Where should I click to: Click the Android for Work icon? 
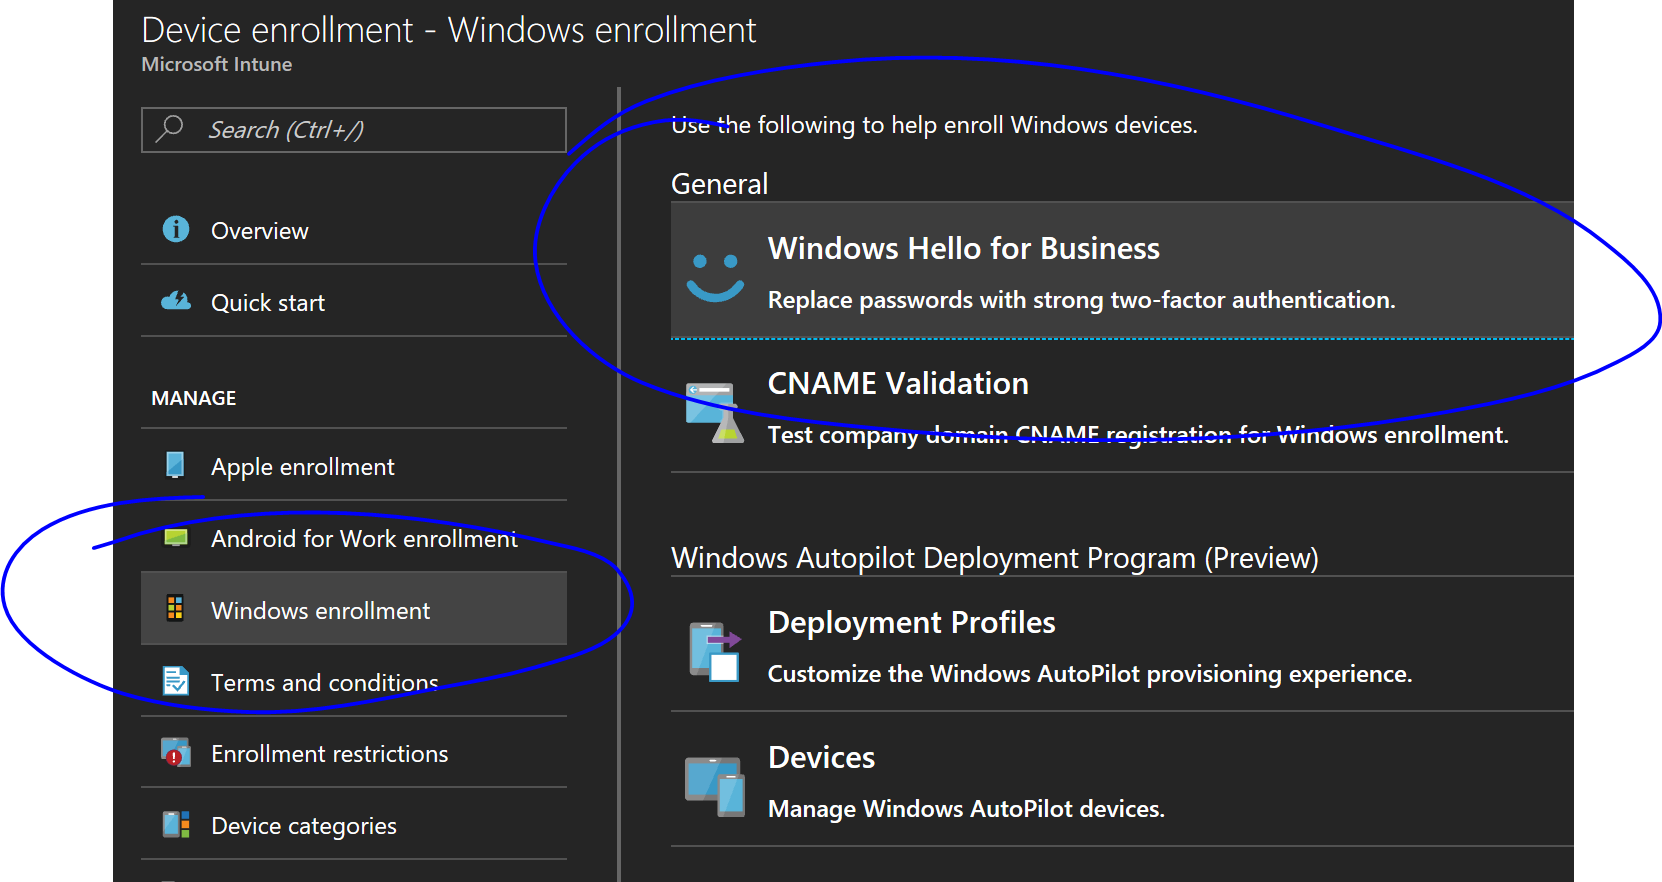176,538
